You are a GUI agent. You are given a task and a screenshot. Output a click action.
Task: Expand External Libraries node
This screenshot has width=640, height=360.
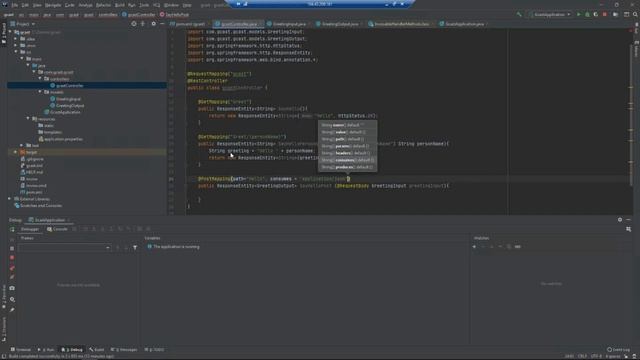[10, 199]
